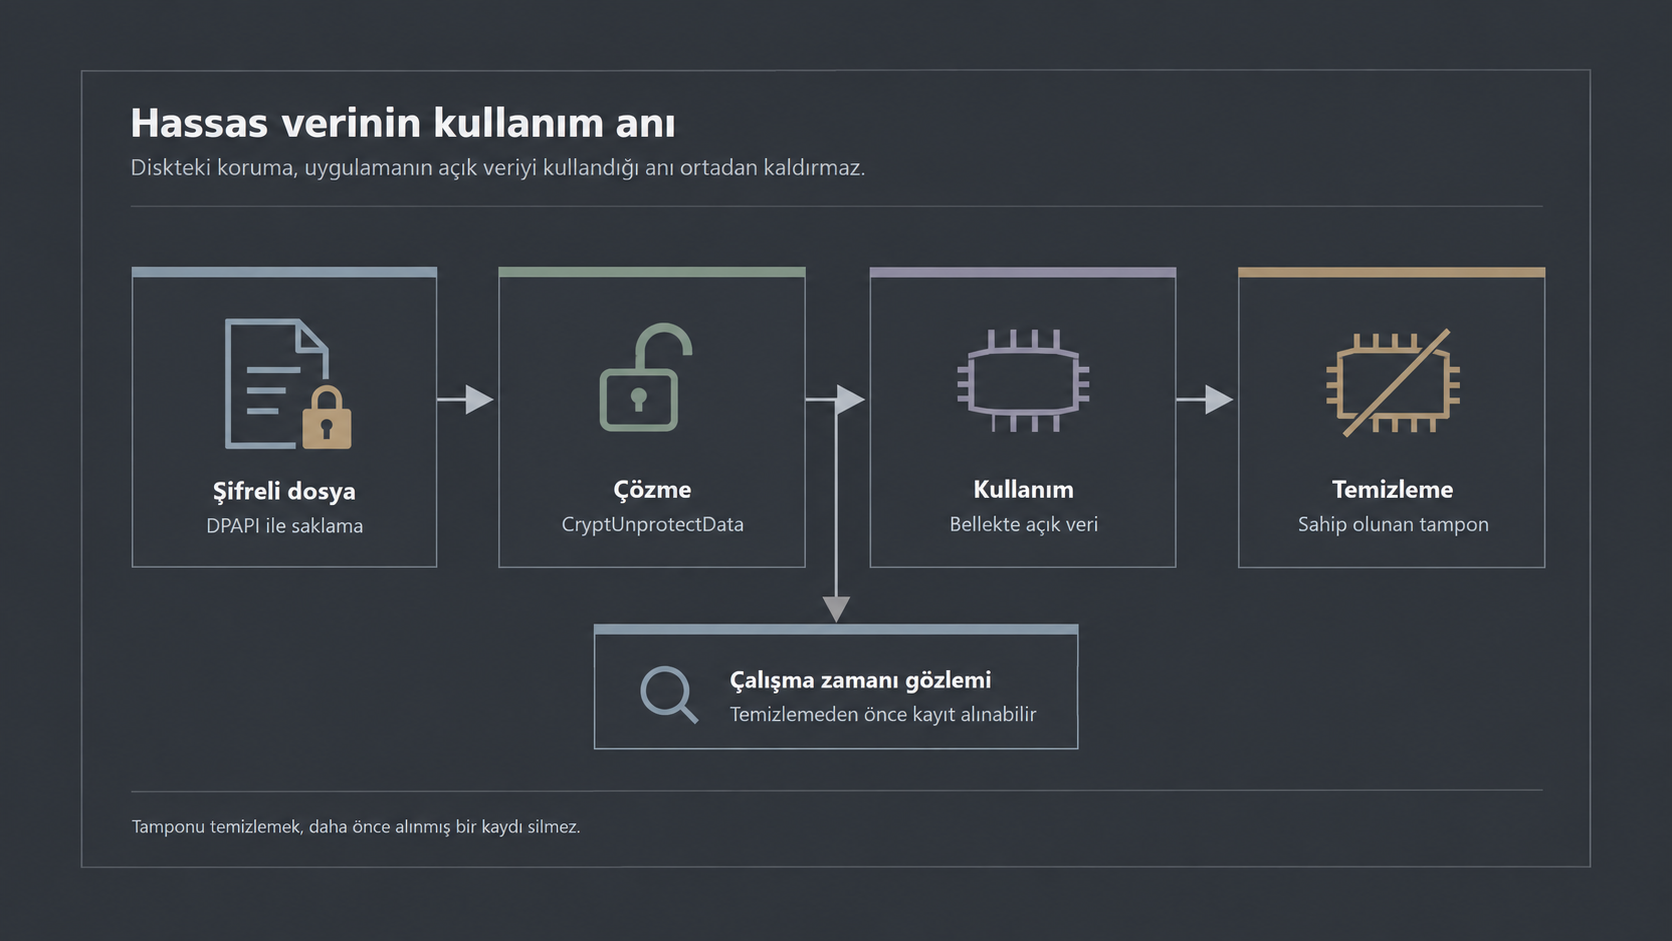Select the Çözme heading
This screenshot has height=941, width=1672.
click(x=652, y=489)
